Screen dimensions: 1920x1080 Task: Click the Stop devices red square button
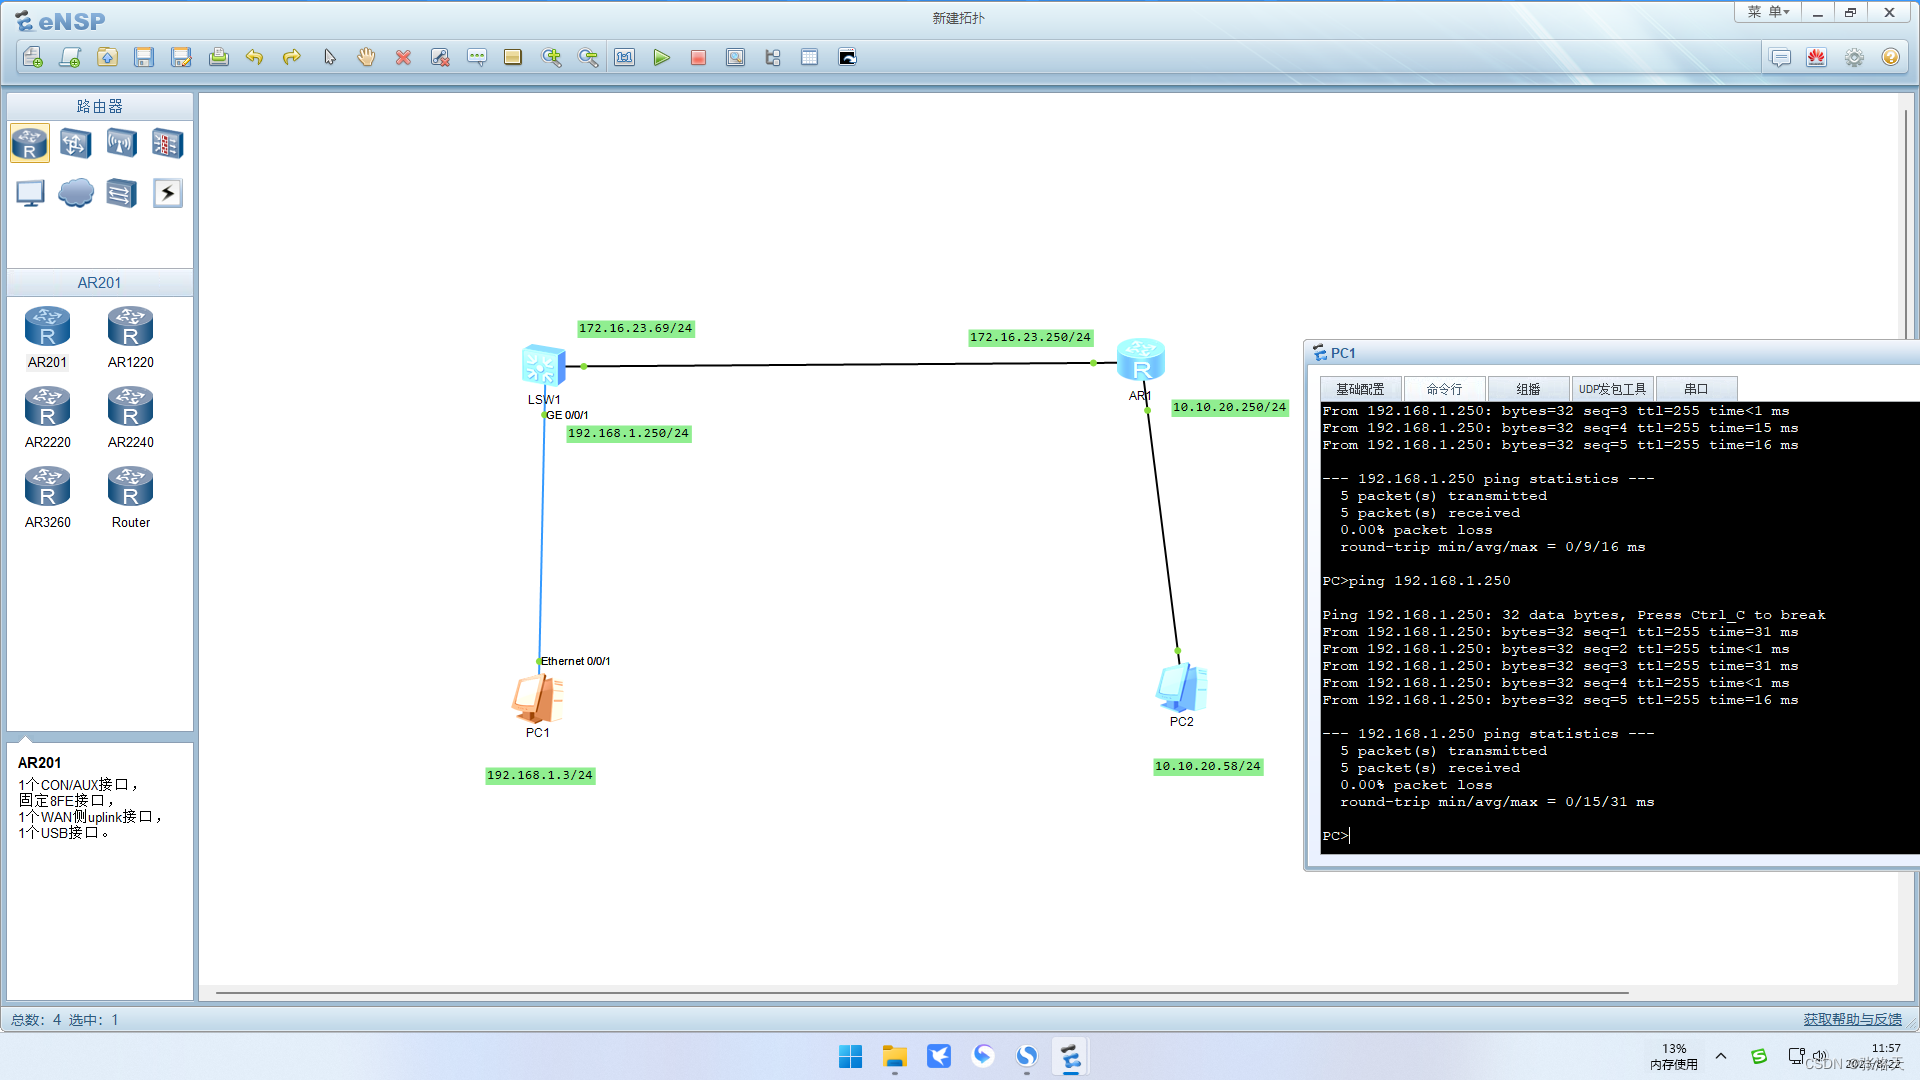[x=698, y=58]
